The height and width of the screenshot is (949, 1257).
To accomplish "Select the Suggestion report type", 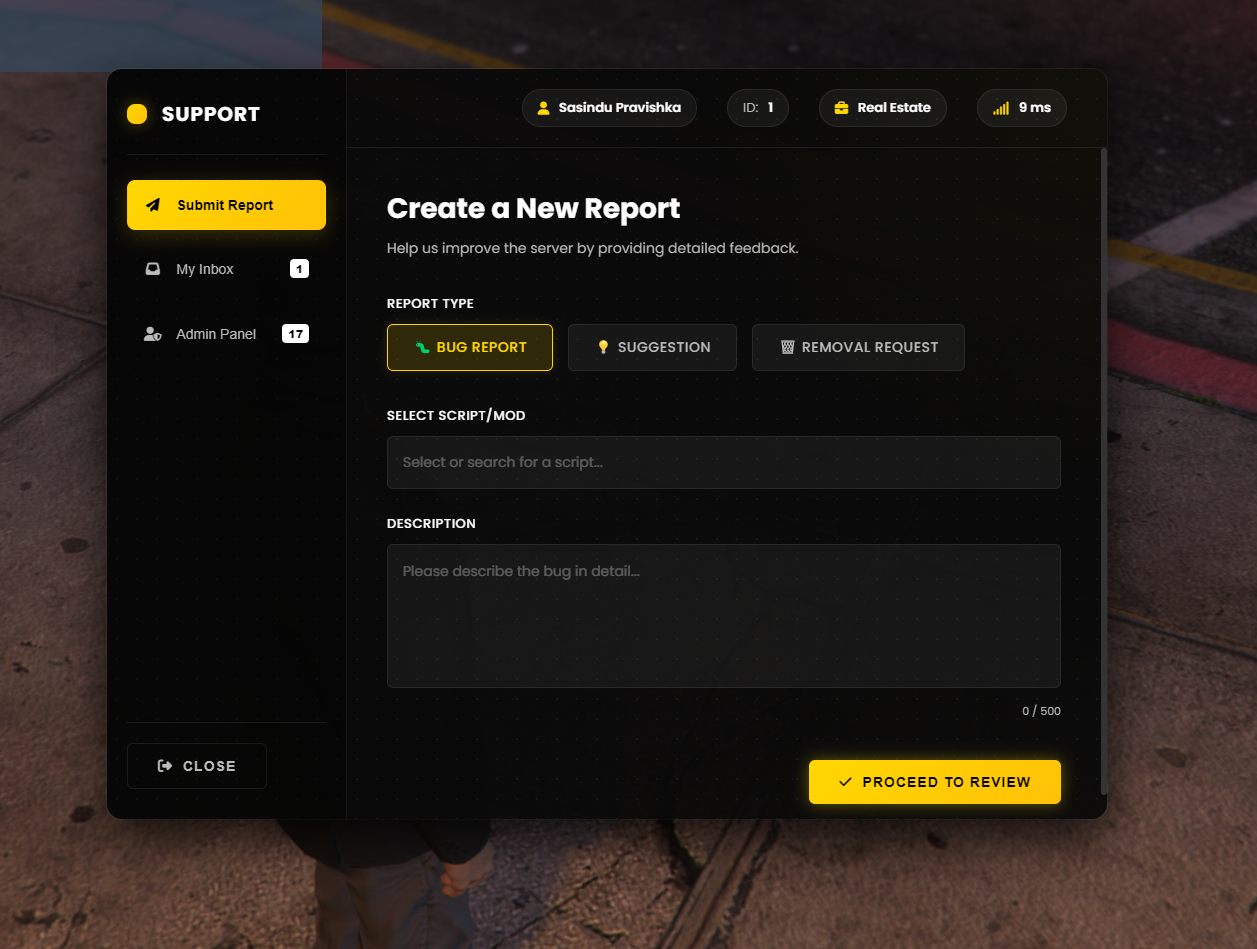I will tap(652, 347).
